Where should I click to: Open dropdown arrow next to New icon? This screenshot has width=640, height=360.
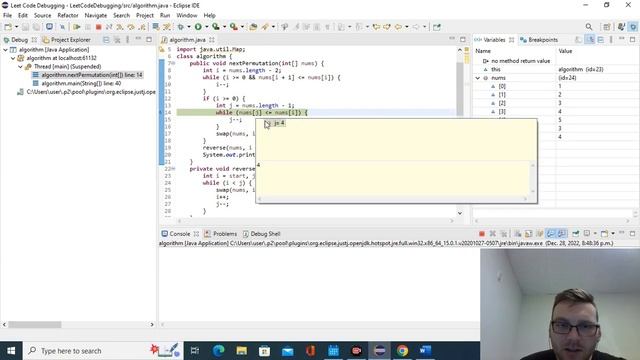click(16, 27)
